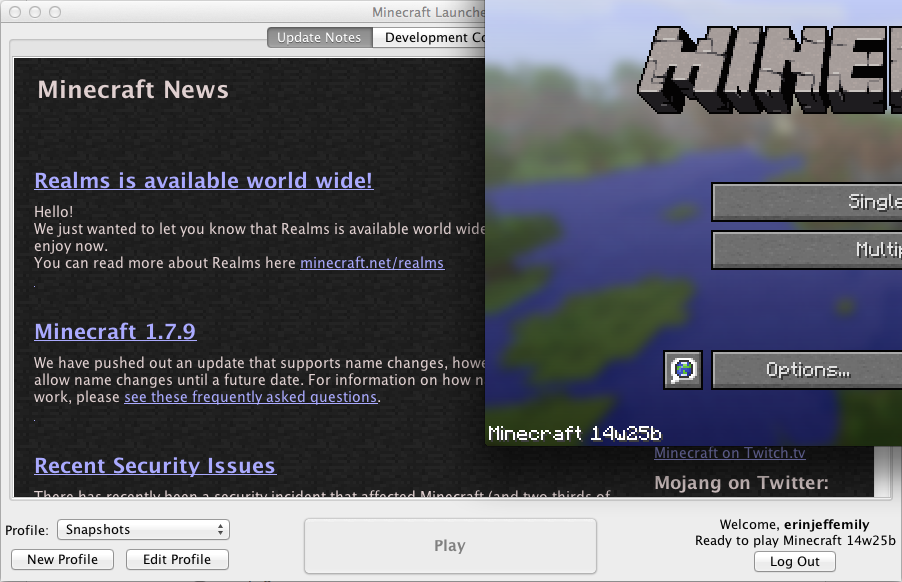Click the Minecraft logo in the game window
902x582 pixels.
(x=770, y=69)
